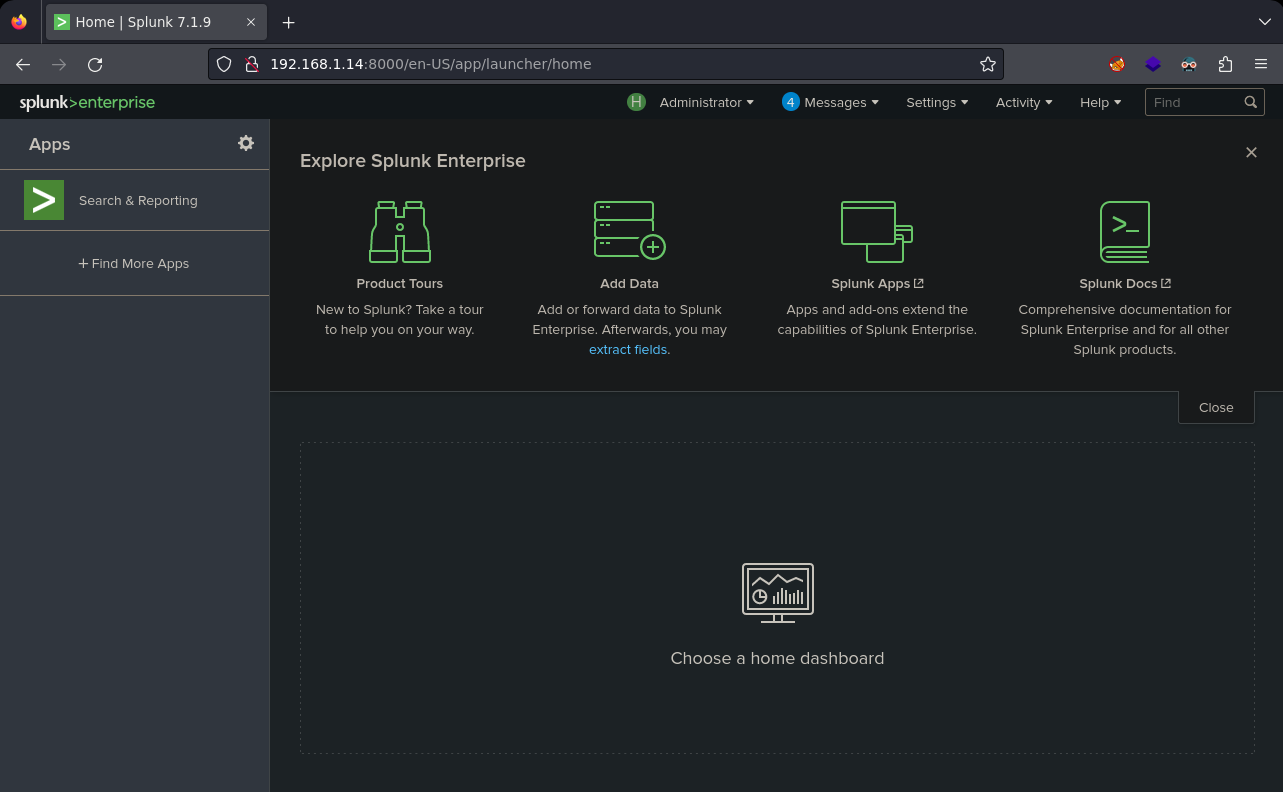Click the Add Data title
This screenshot has height=792, width=1283.
point(629,283)
